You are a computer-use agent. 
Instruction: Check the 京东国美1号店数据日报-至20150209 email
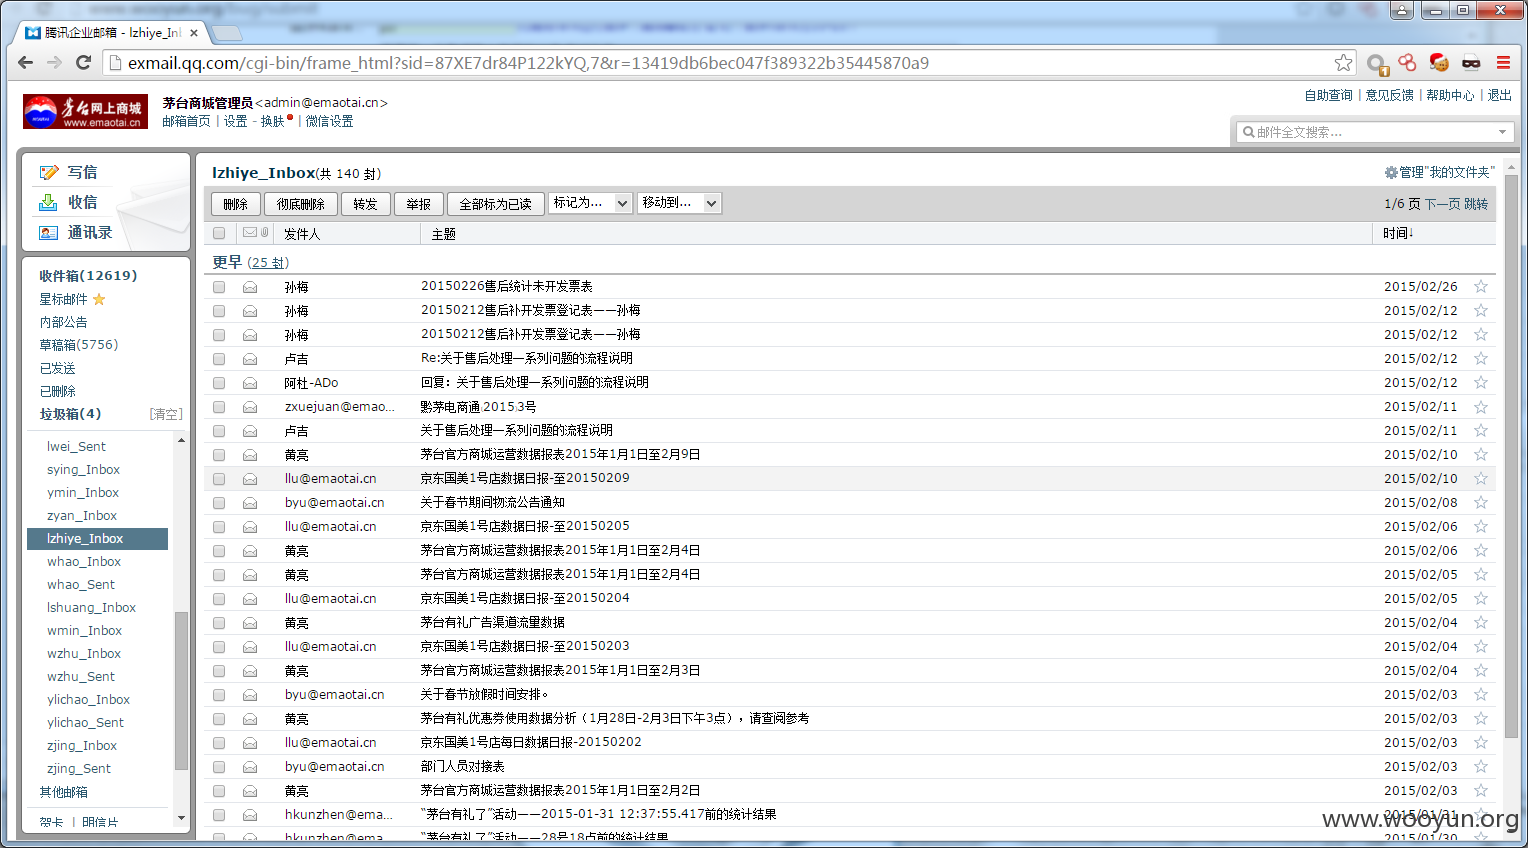pyautogui.click(x=219, y=479)
